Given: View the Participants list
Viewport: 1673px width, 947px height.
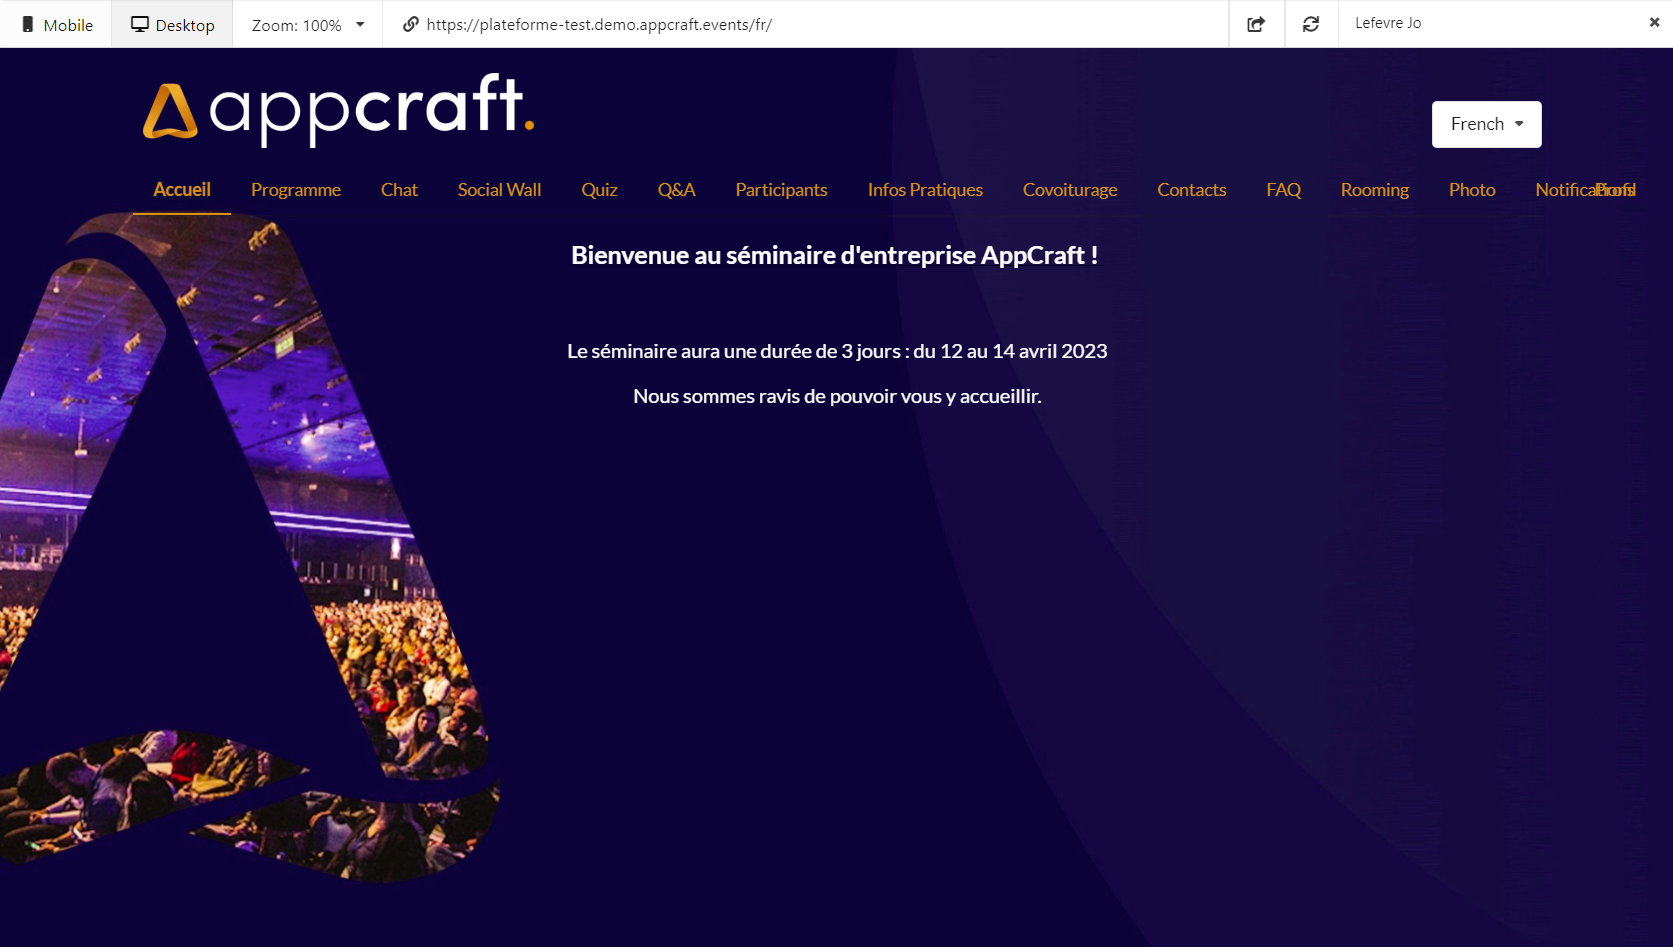Looking at the screenshot, I should point(781,190).
